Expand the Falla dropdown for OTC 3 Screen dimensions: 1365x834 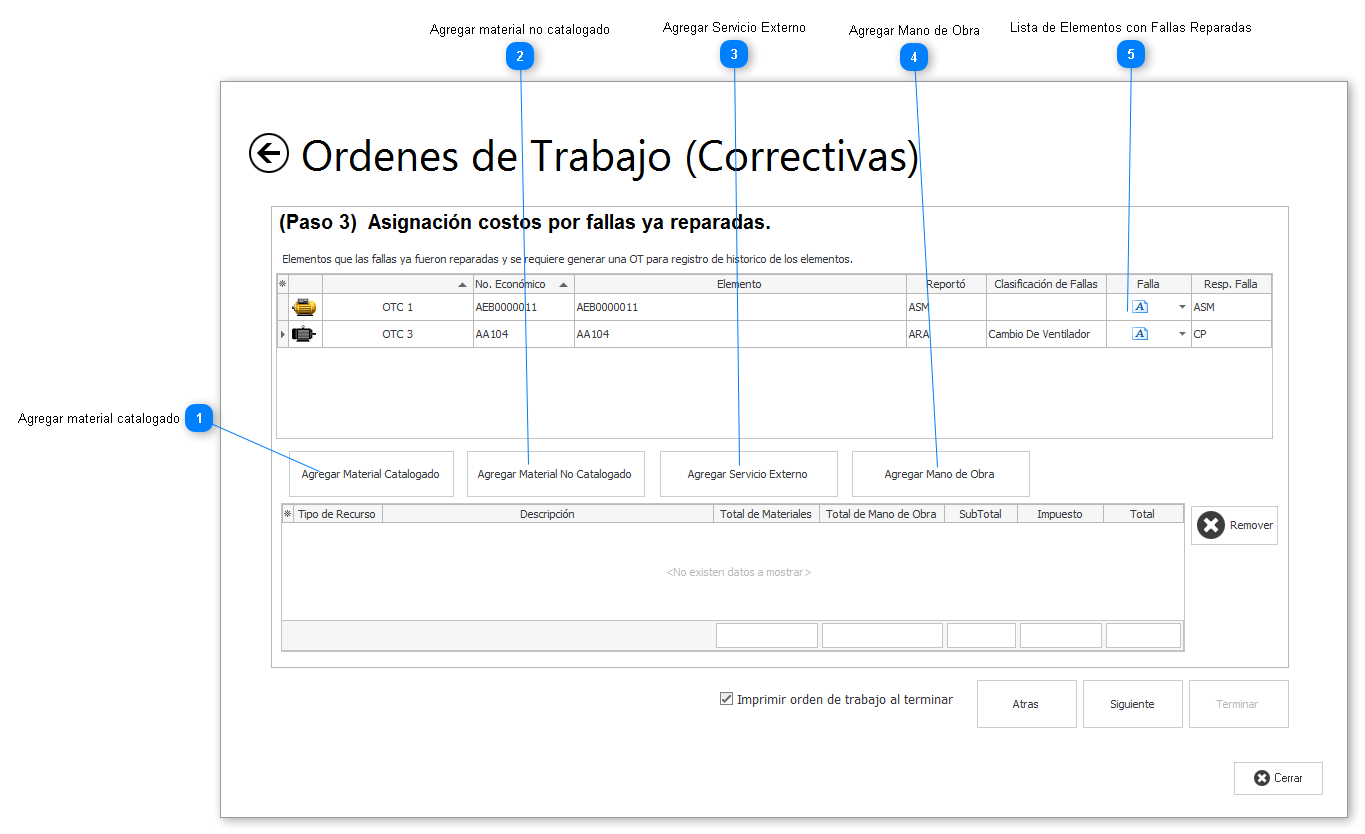[x=1182, y=334]
